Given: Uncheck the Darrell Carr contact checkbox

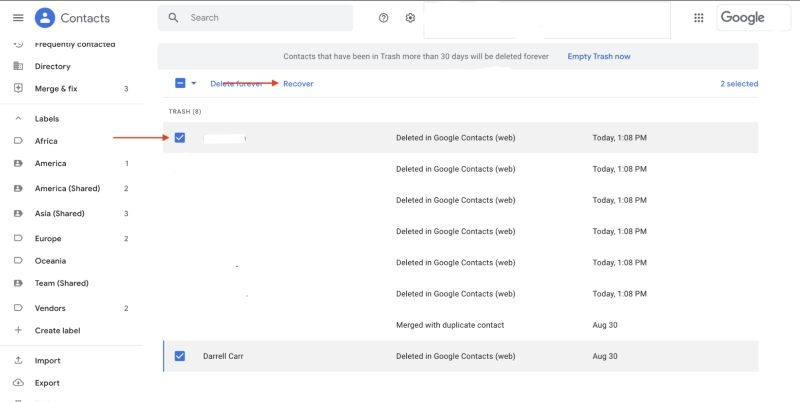Looking at the screenshot, I should tap(180, 355).
